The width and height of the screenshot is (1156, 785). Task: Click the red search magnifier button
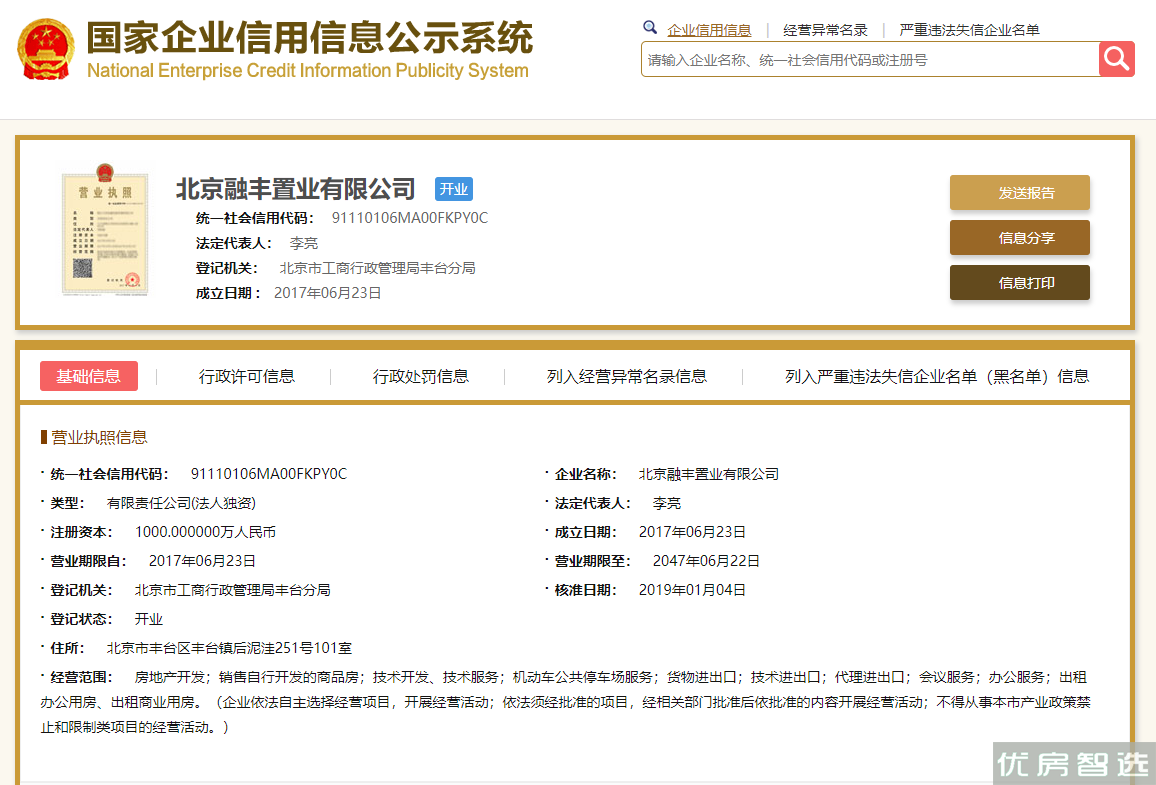pyautogui.click(x=1116, y=59)
